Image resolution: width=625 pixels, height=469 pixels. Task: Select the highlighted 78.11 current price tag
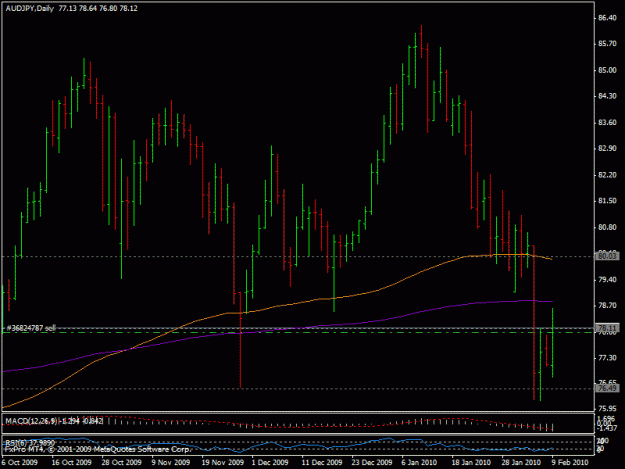(x=607, y=328)
